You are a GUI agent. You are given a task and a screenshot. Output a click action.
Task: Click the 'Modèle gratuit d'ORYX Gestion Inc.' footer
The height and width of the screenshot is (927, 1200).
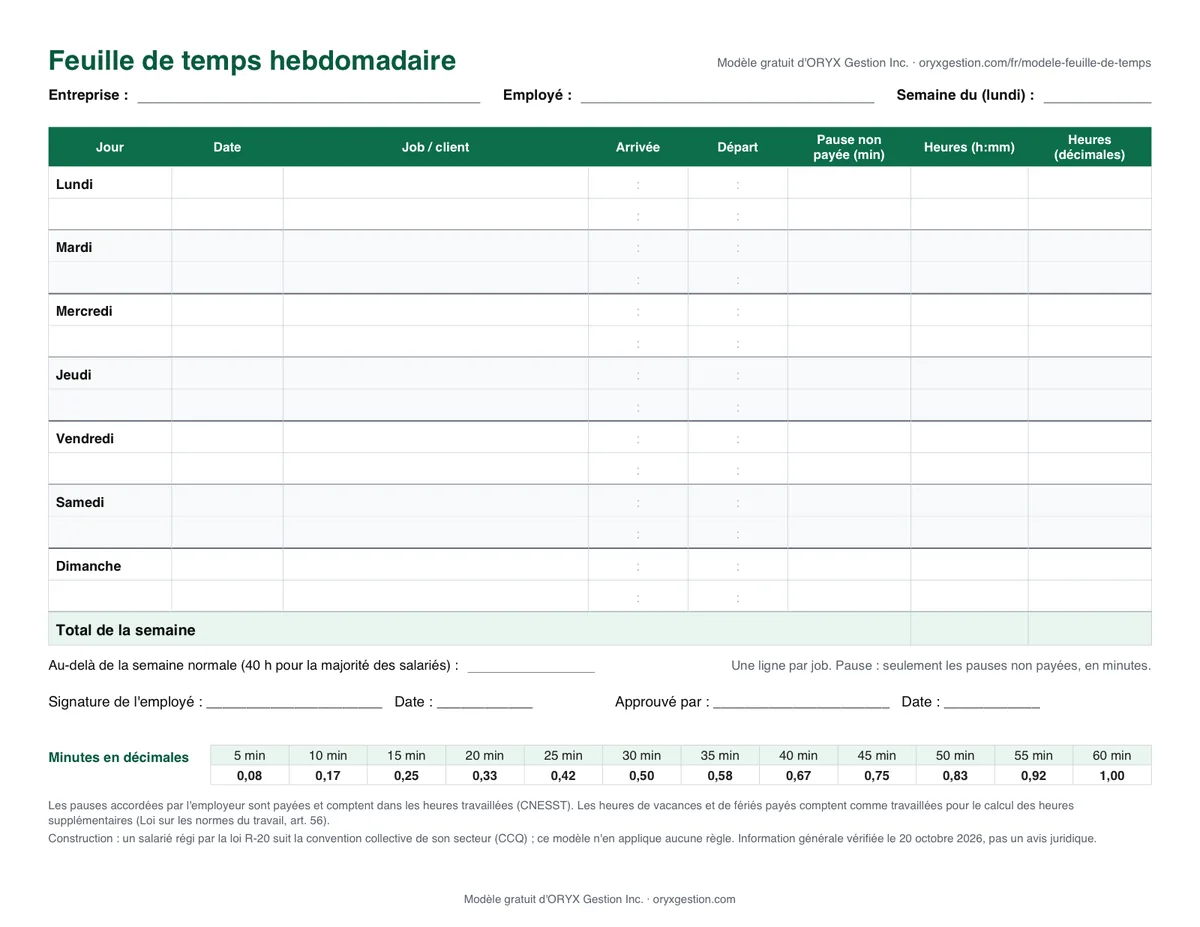pos(600,899)
